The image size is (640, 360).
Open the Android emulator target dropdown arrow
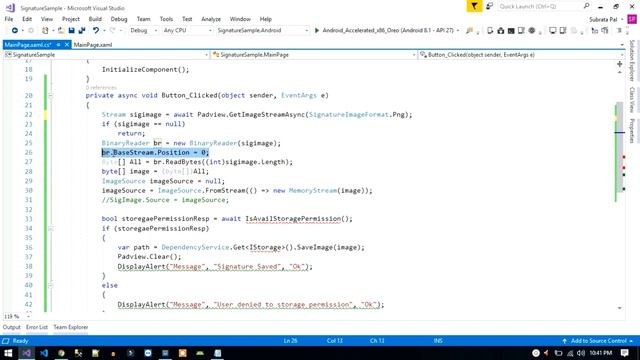pos(458,31)
